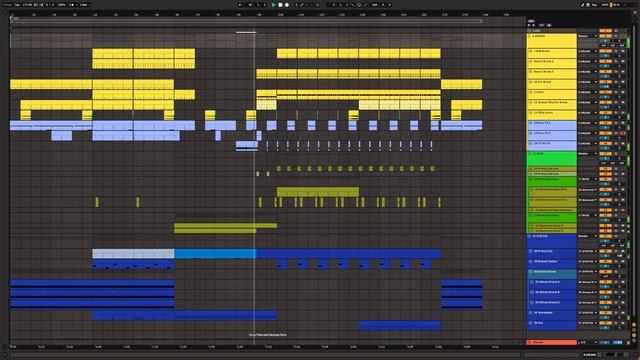
Task: Click the Key map mode switch
Action: pyautogui.click(x=594, y=5)
